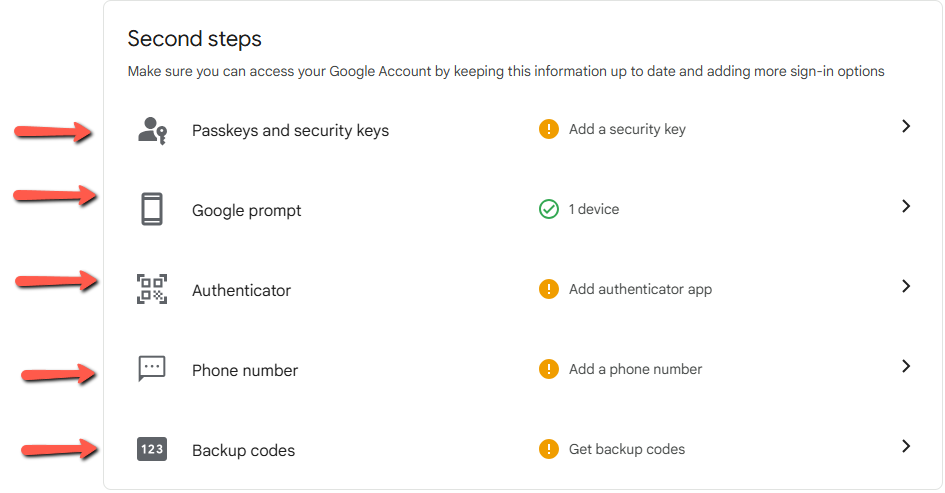
Task: Click the warning icon beside Add authenticator app
Action: 548,289
